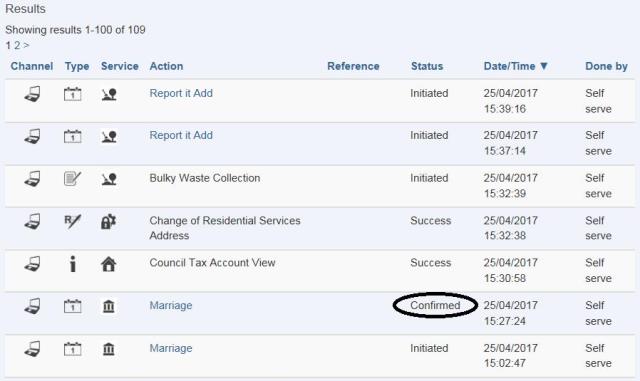Click current page number 1
The width and height of the screenshot is (640, 381).
8,45
